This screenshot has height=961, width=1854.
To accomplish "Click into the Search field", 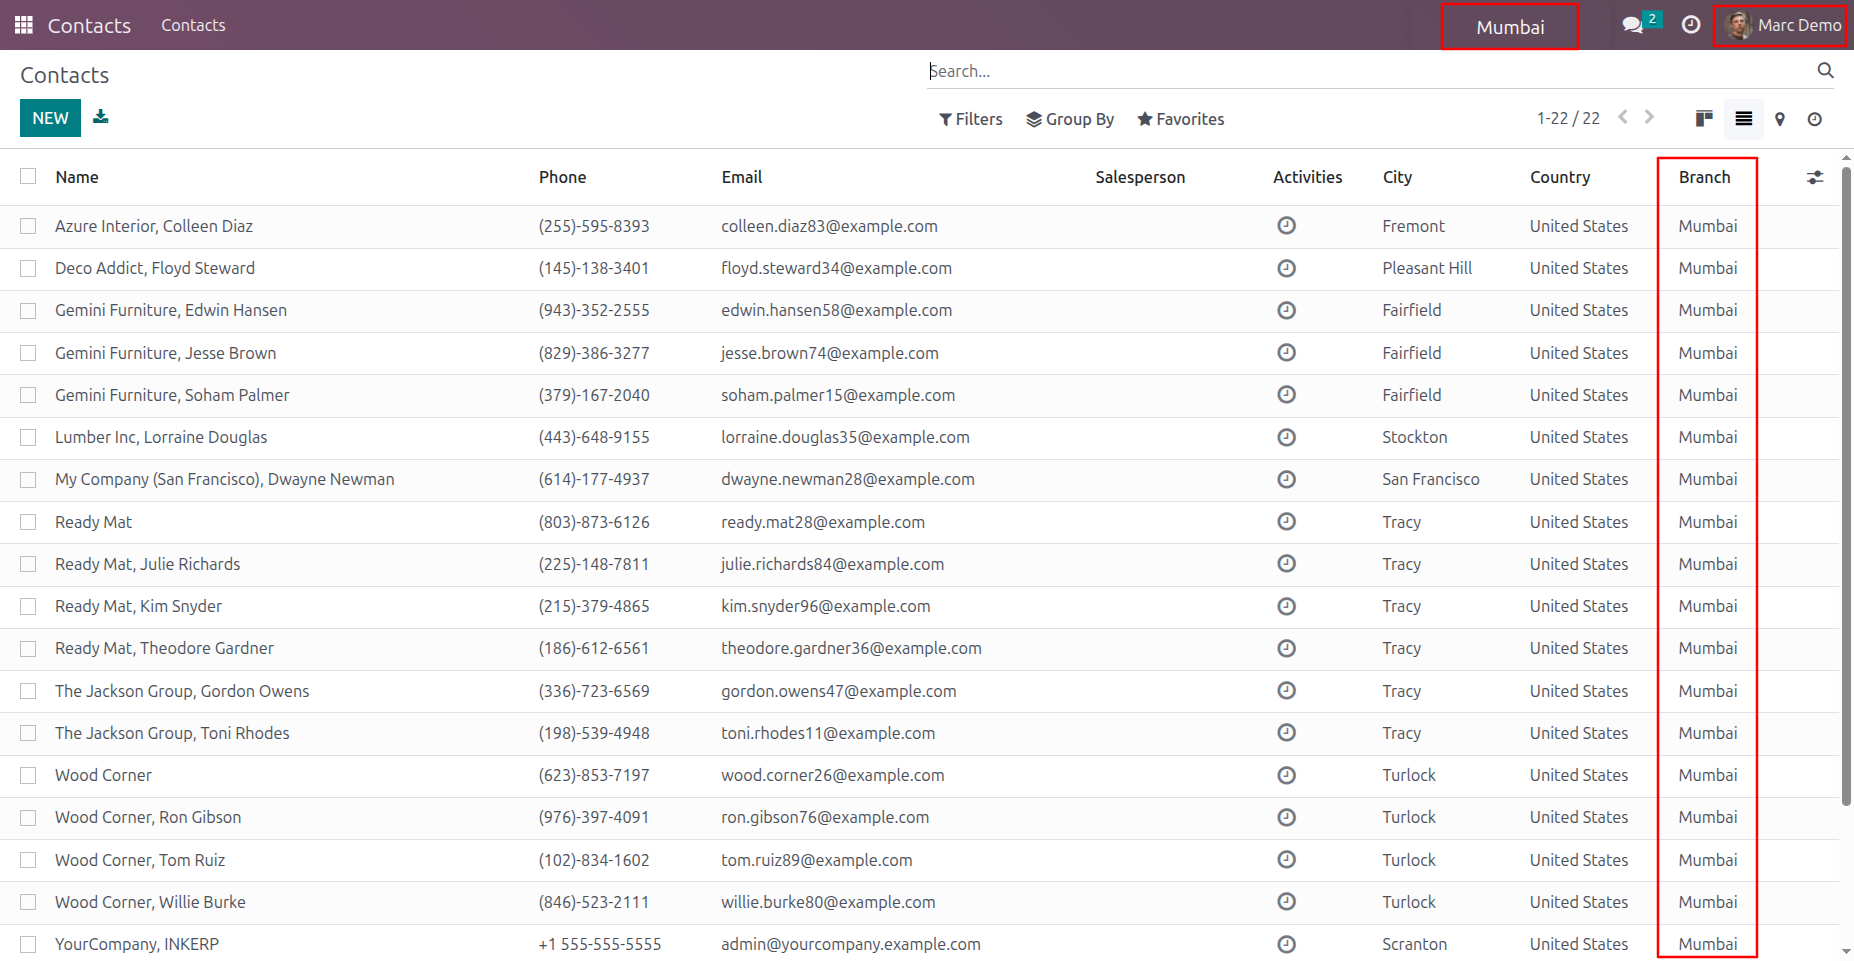I will click(1368, 71).
